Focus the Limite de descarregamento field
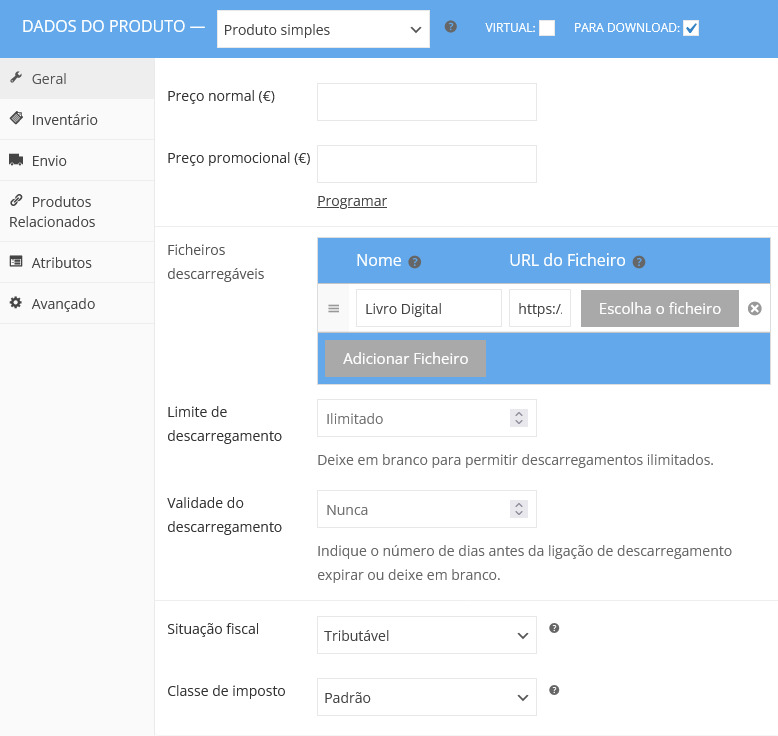This screenshot has height=736, width=778. (427, 418)
